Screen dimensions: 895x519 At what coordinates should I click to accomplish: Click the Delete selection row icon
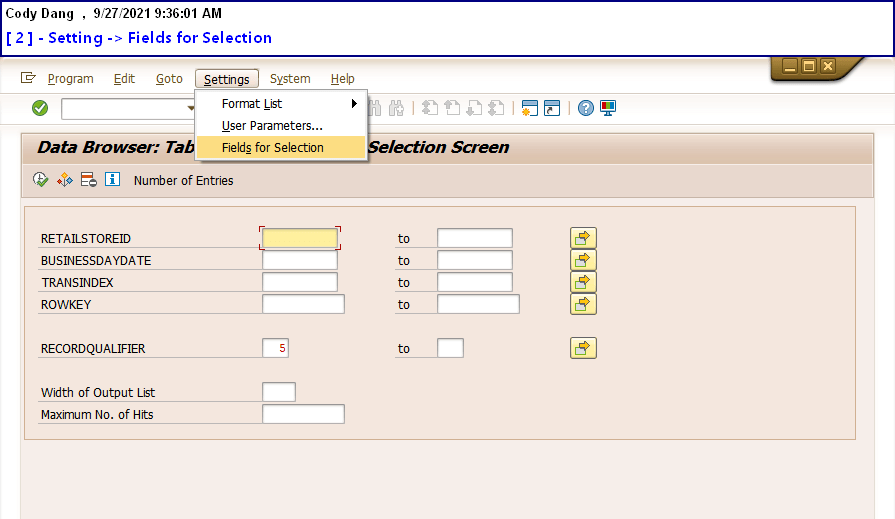click(88, 180)
